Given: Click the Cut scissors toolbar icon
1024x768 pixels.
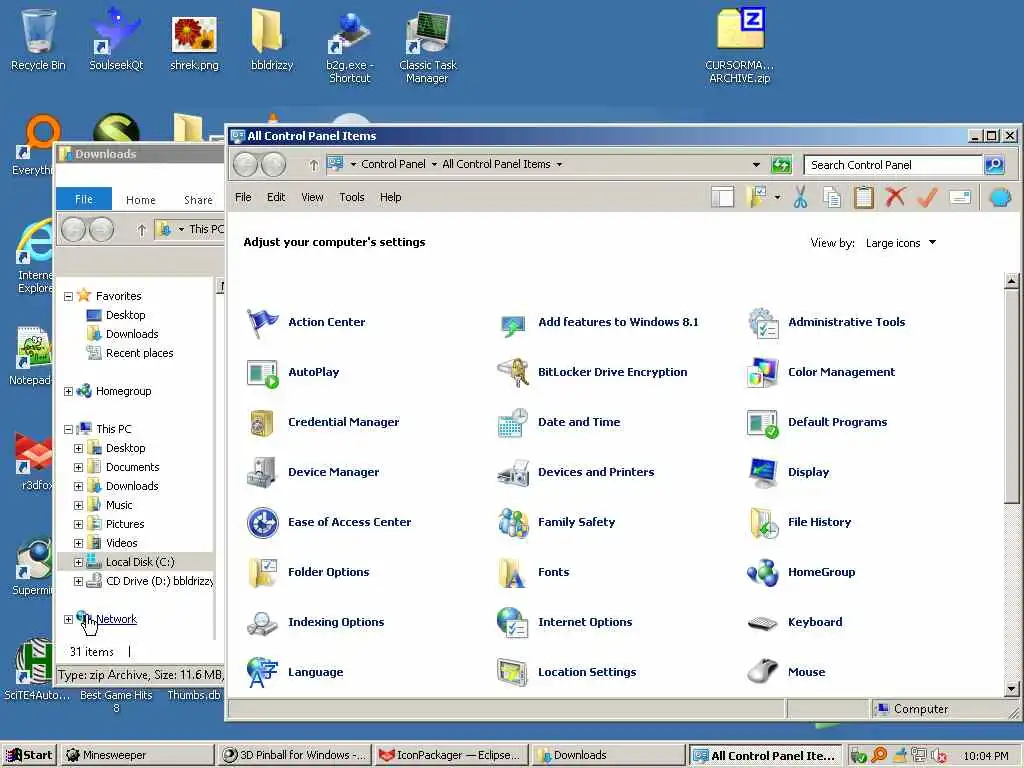Looking at the screenshot, I should click(801, 197).
